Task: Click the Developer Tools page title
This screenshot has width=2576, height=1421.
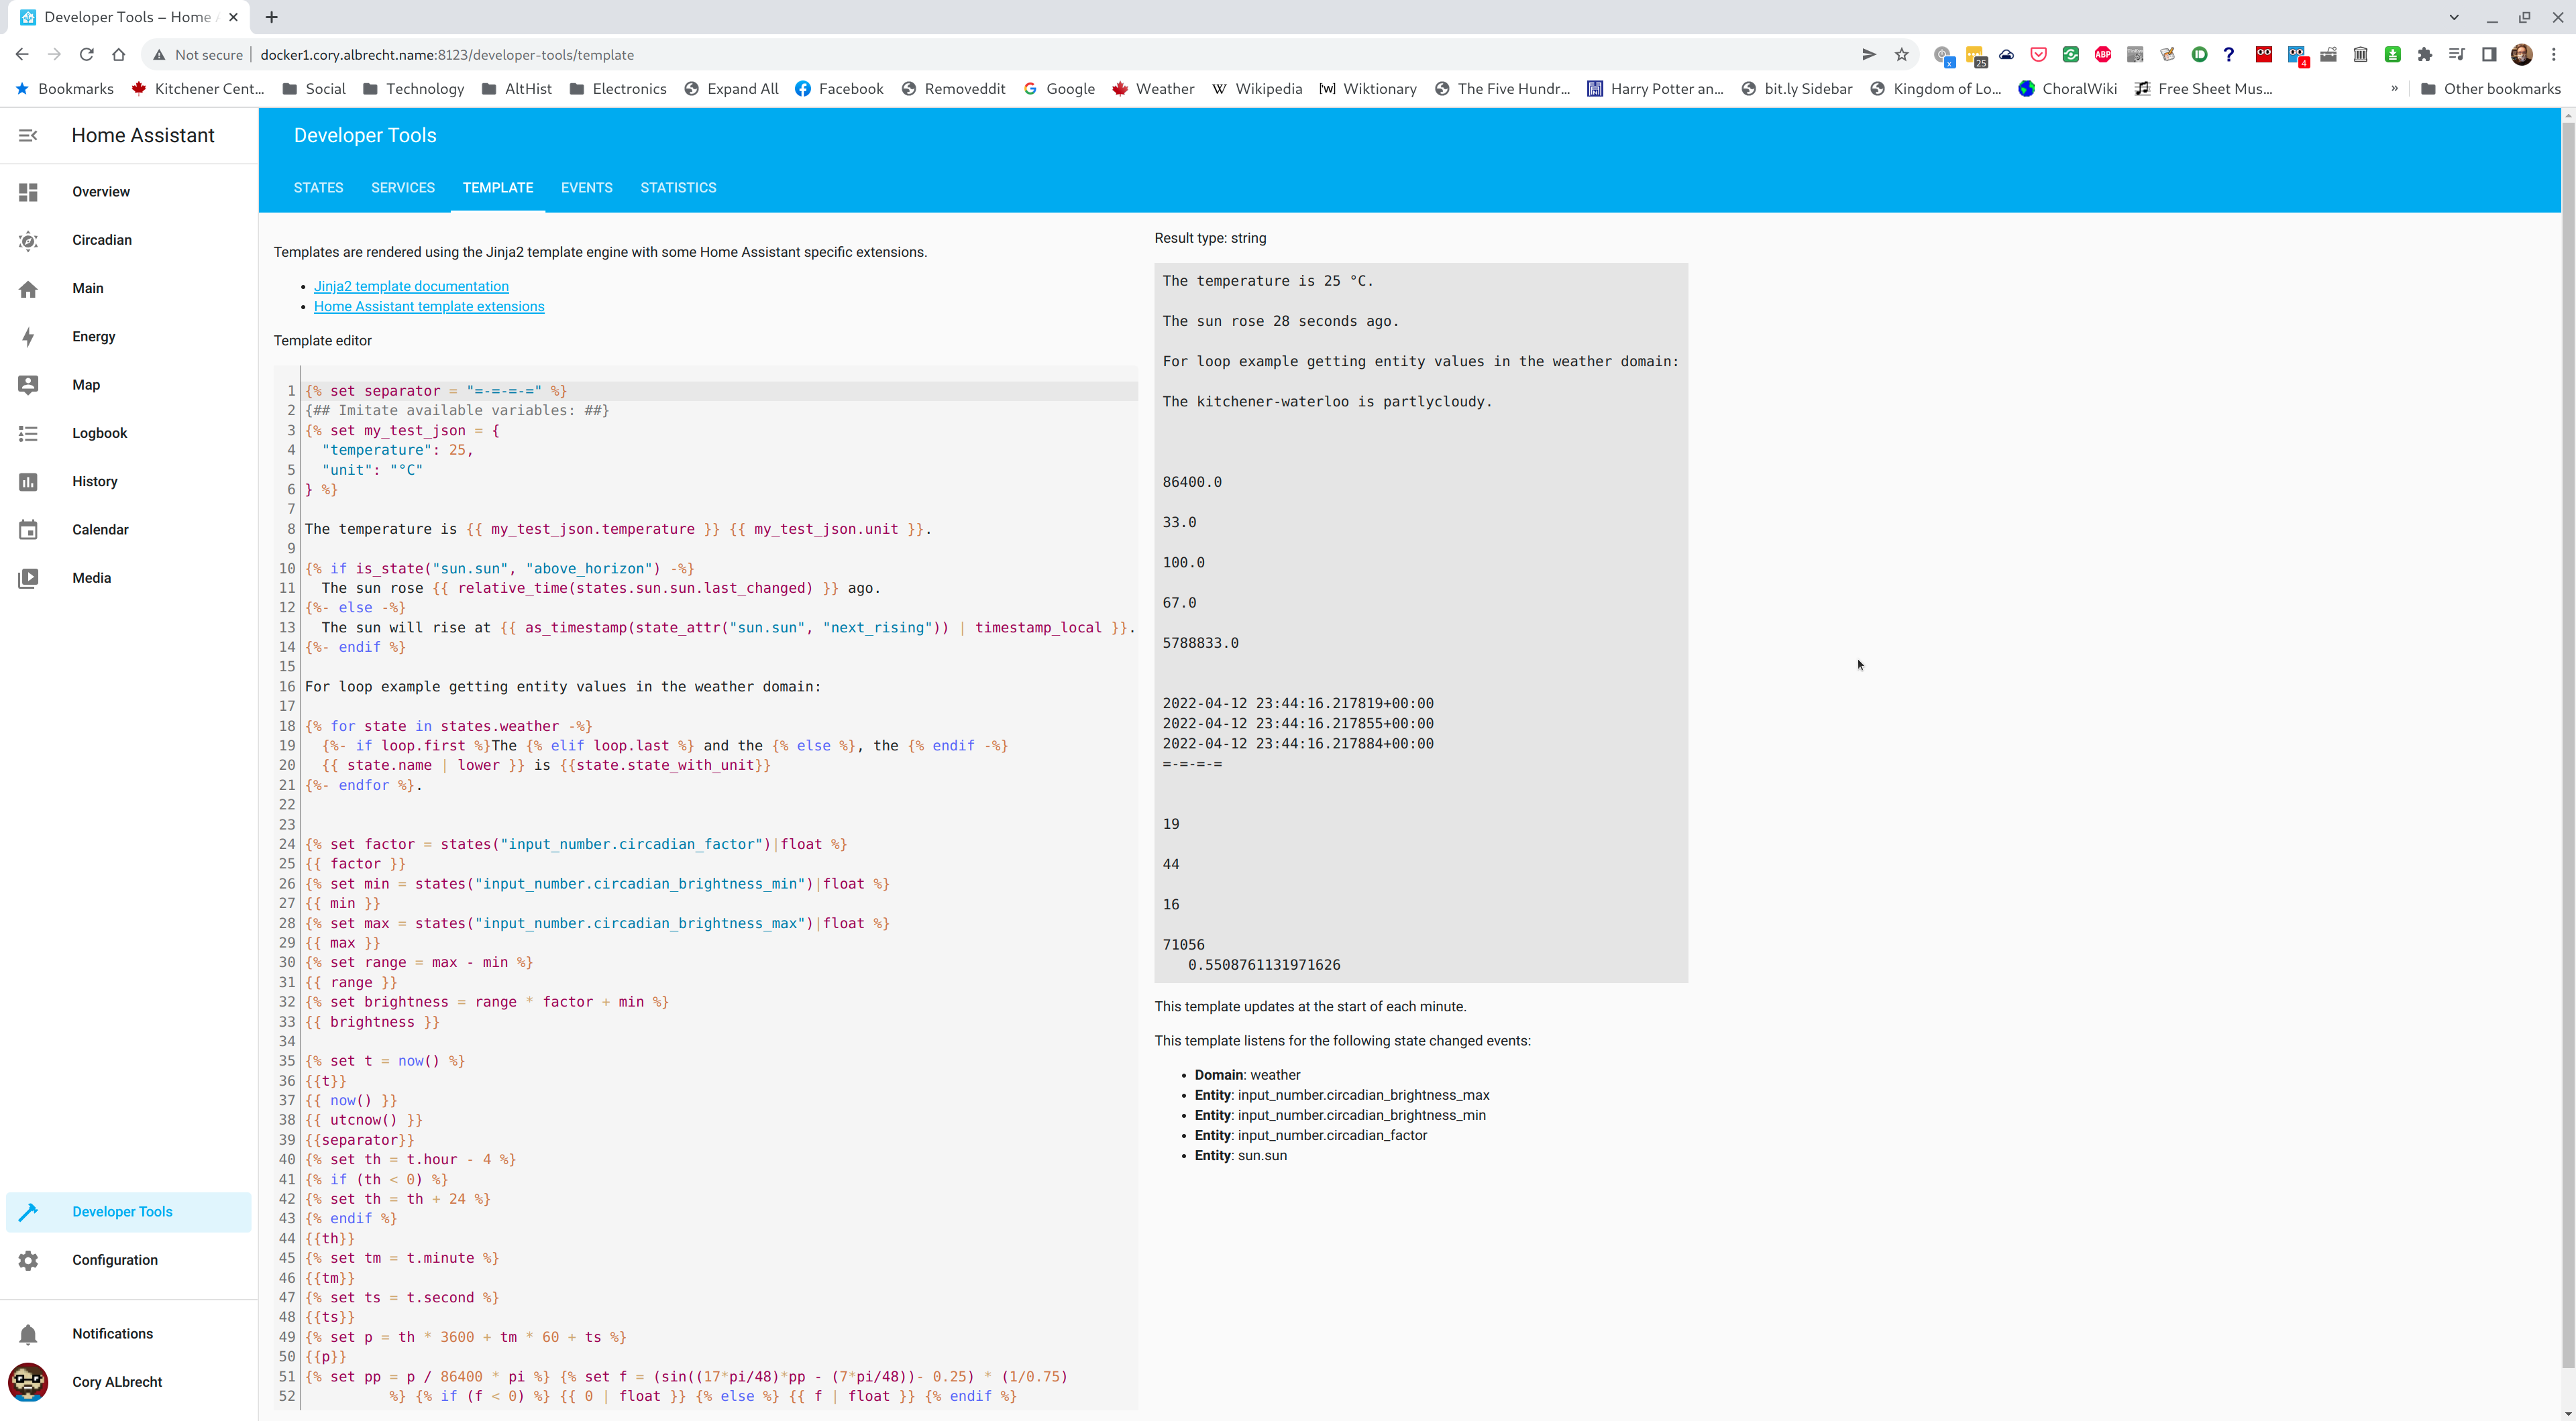Action: click(x=365, y=135)
